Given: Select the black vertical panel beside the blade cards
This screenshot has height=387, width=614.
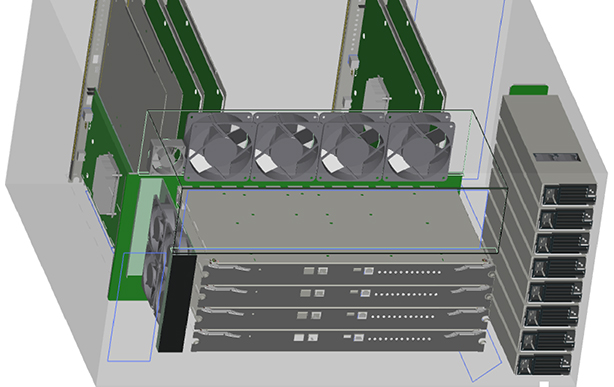Looking at the screenshot, I should tap(177, 304).
